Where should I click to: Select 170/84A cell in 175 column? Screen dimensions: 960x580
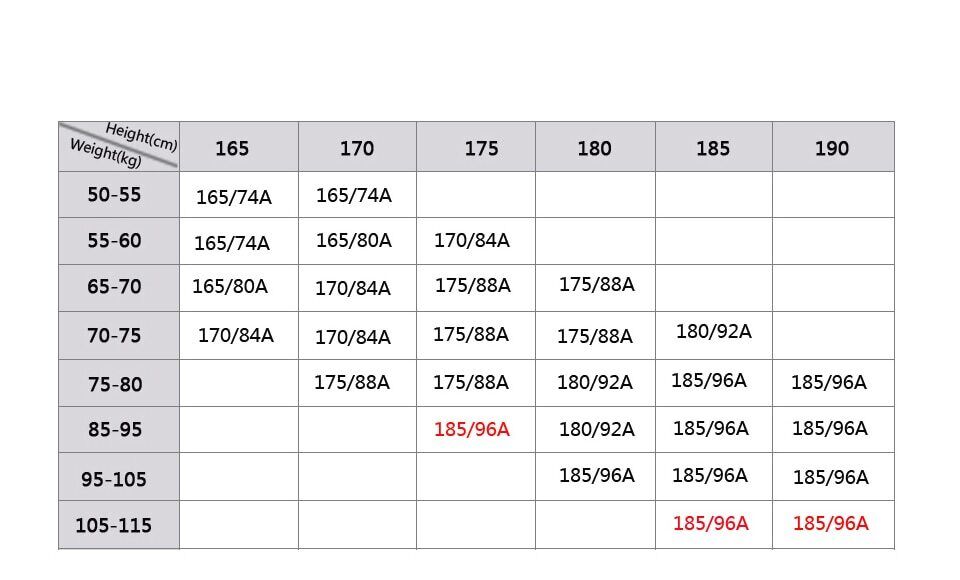coord(472,240)
